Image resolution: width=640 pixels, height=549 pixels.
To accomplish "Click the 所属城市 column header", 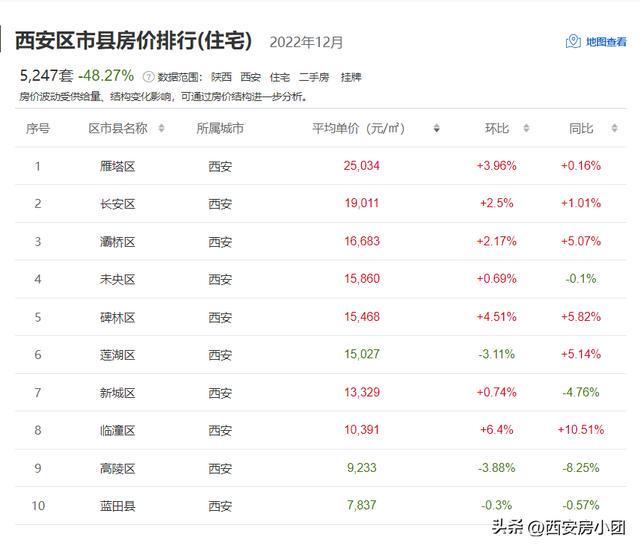I will click(220, 129).
